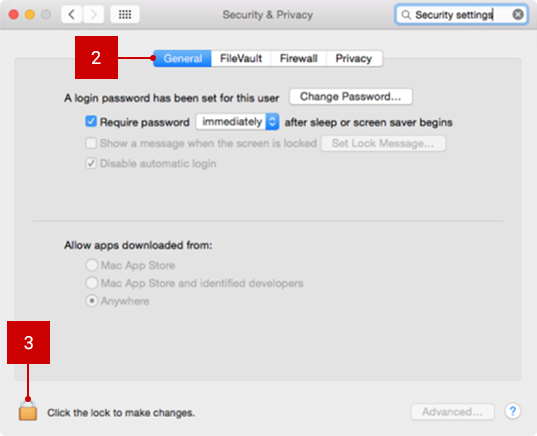Clear the search field with the X icon

517,14
